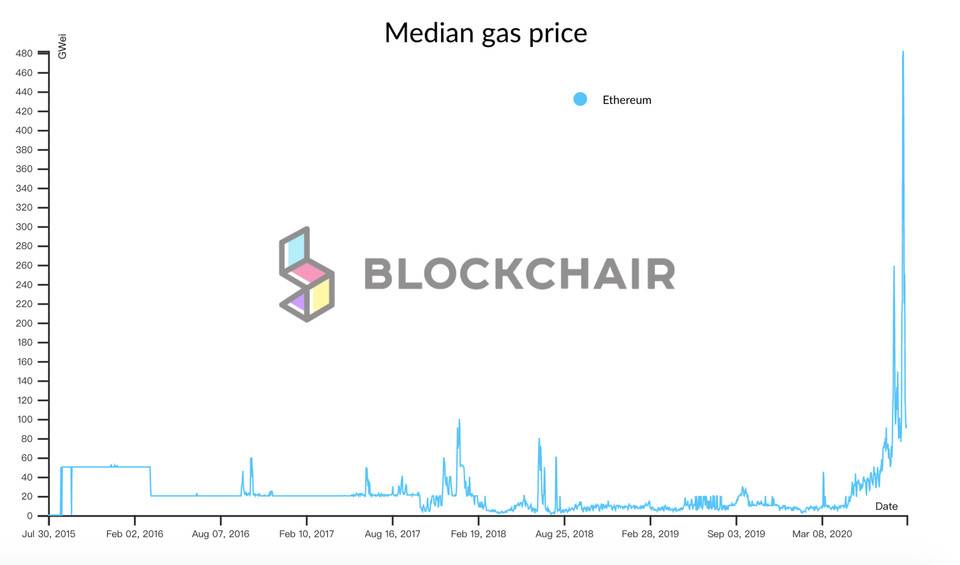Click the Date x-axis label
The image size is (960, 565).
click(886, 506)
